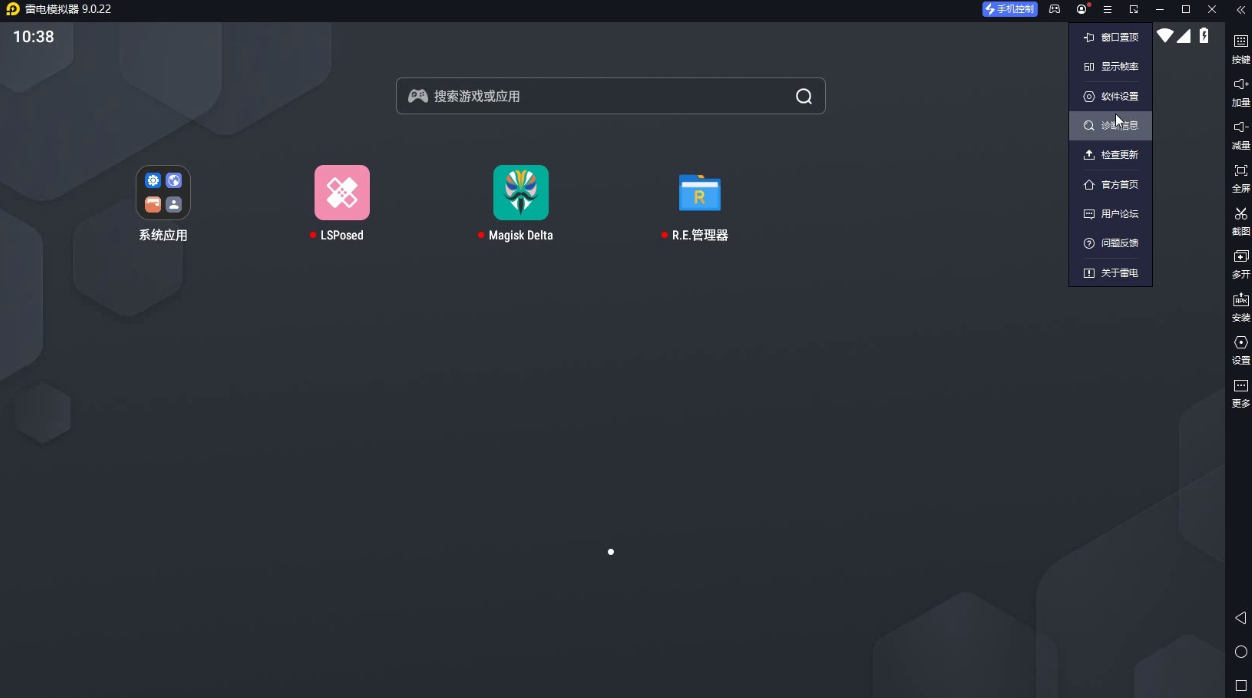This screenshot has height=698, width=1252.
Task: Open 用户论坛 from the menu
Action: tap(1110, 214)
